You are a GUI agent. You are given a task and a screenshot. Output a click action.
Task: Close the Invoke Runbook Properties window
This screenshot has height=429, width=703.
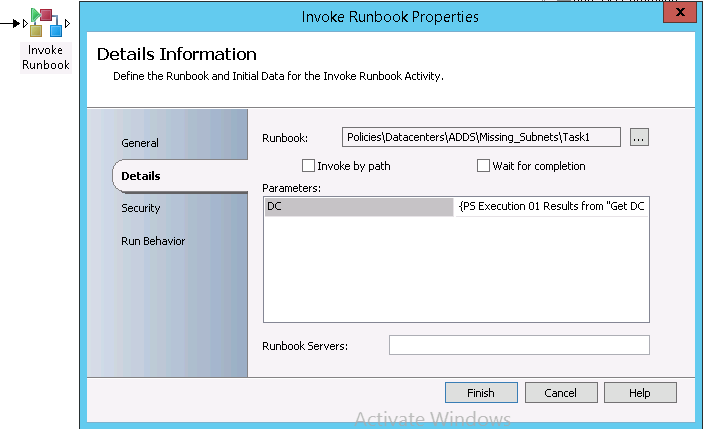pyautogui.click(x=680, y=12)
